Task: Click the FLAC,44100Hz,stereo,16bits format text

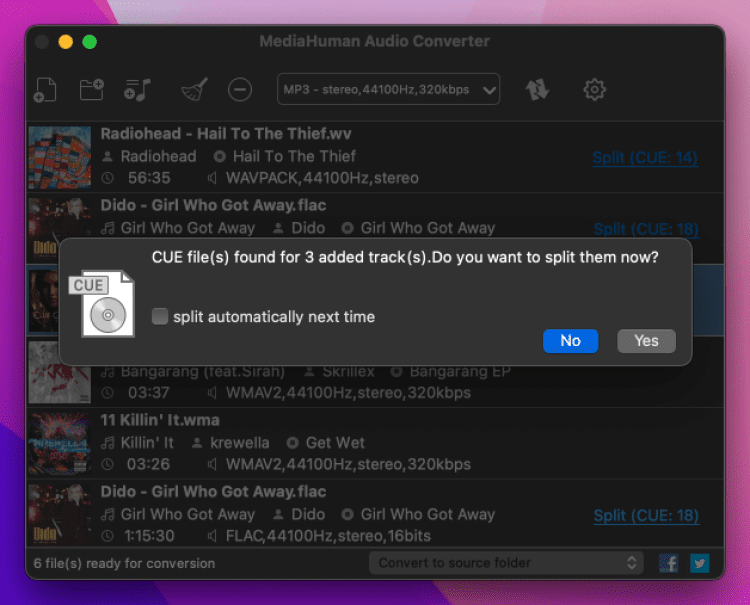Action: coord(328,536)
